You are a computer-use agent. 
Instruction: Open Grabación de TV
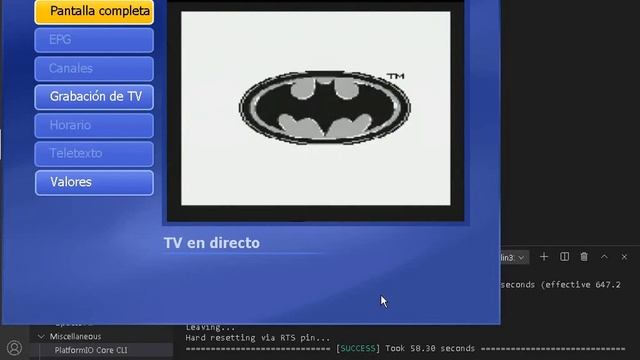coord(94,97)
